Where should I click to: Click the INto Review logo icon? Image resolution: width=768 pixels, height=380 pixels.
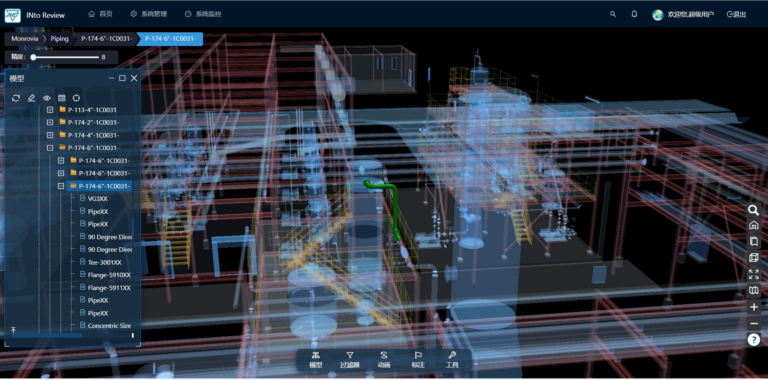13,15
